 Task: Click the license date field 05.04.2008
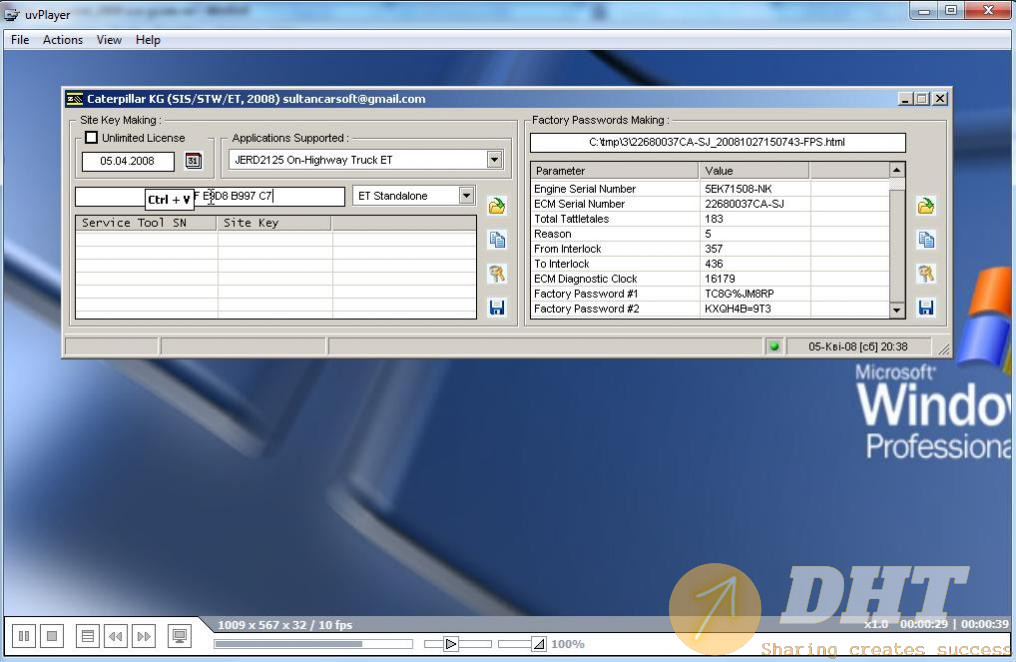click(x=128, y=161)
